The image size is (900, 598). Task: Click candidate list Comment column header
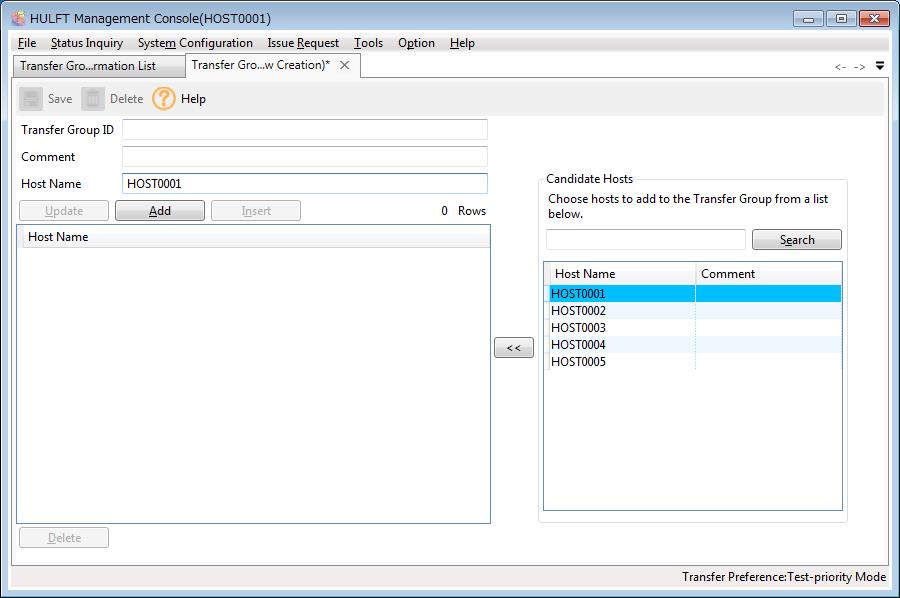[x=769, y=274]
